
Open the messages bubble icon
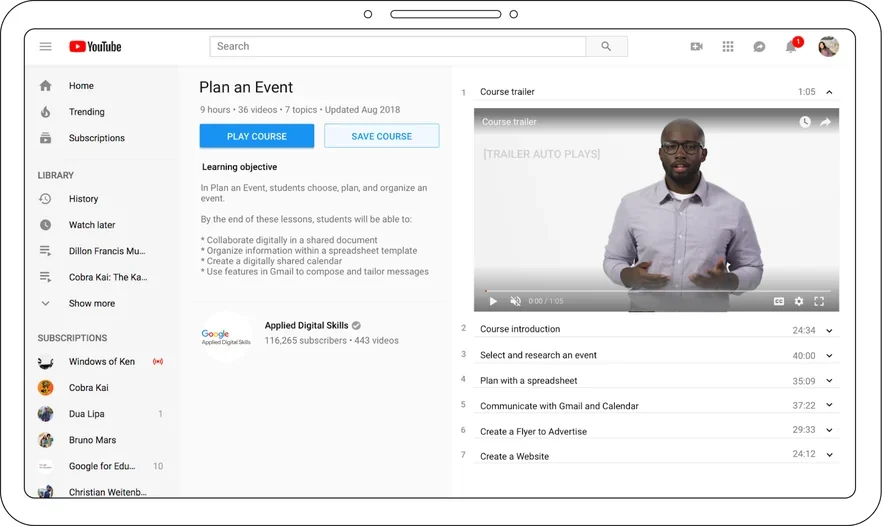tap(759, 47)
